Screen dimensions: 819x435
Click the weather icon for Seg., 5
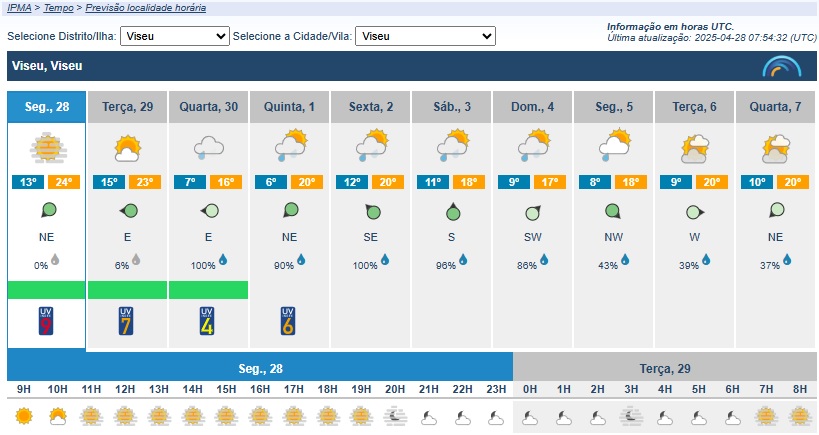tap(614, 146)
